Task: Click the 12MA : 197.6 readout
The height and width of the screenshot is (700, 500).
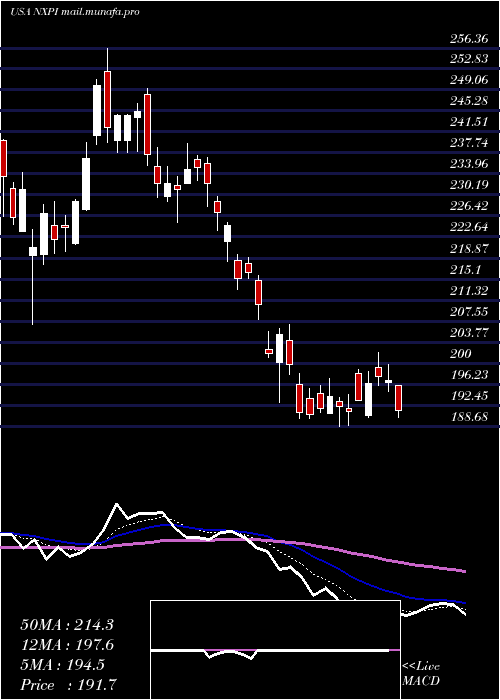Action: (67, 645)
